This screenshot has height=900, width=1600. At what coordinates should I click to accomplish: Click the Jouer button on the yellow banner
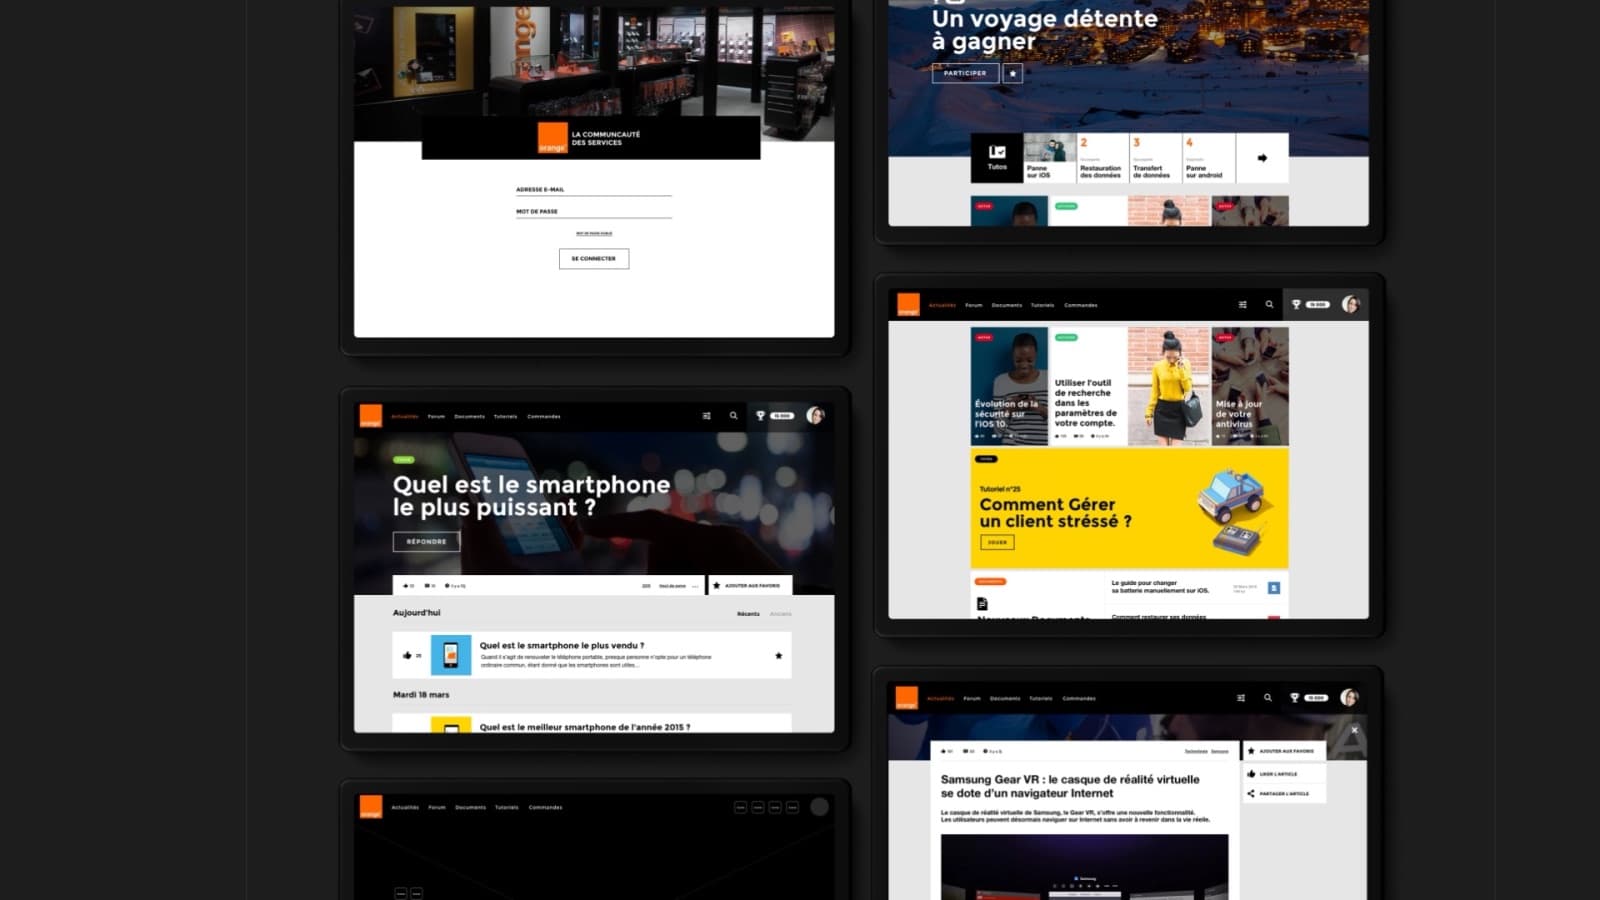[x=997, y=542]
